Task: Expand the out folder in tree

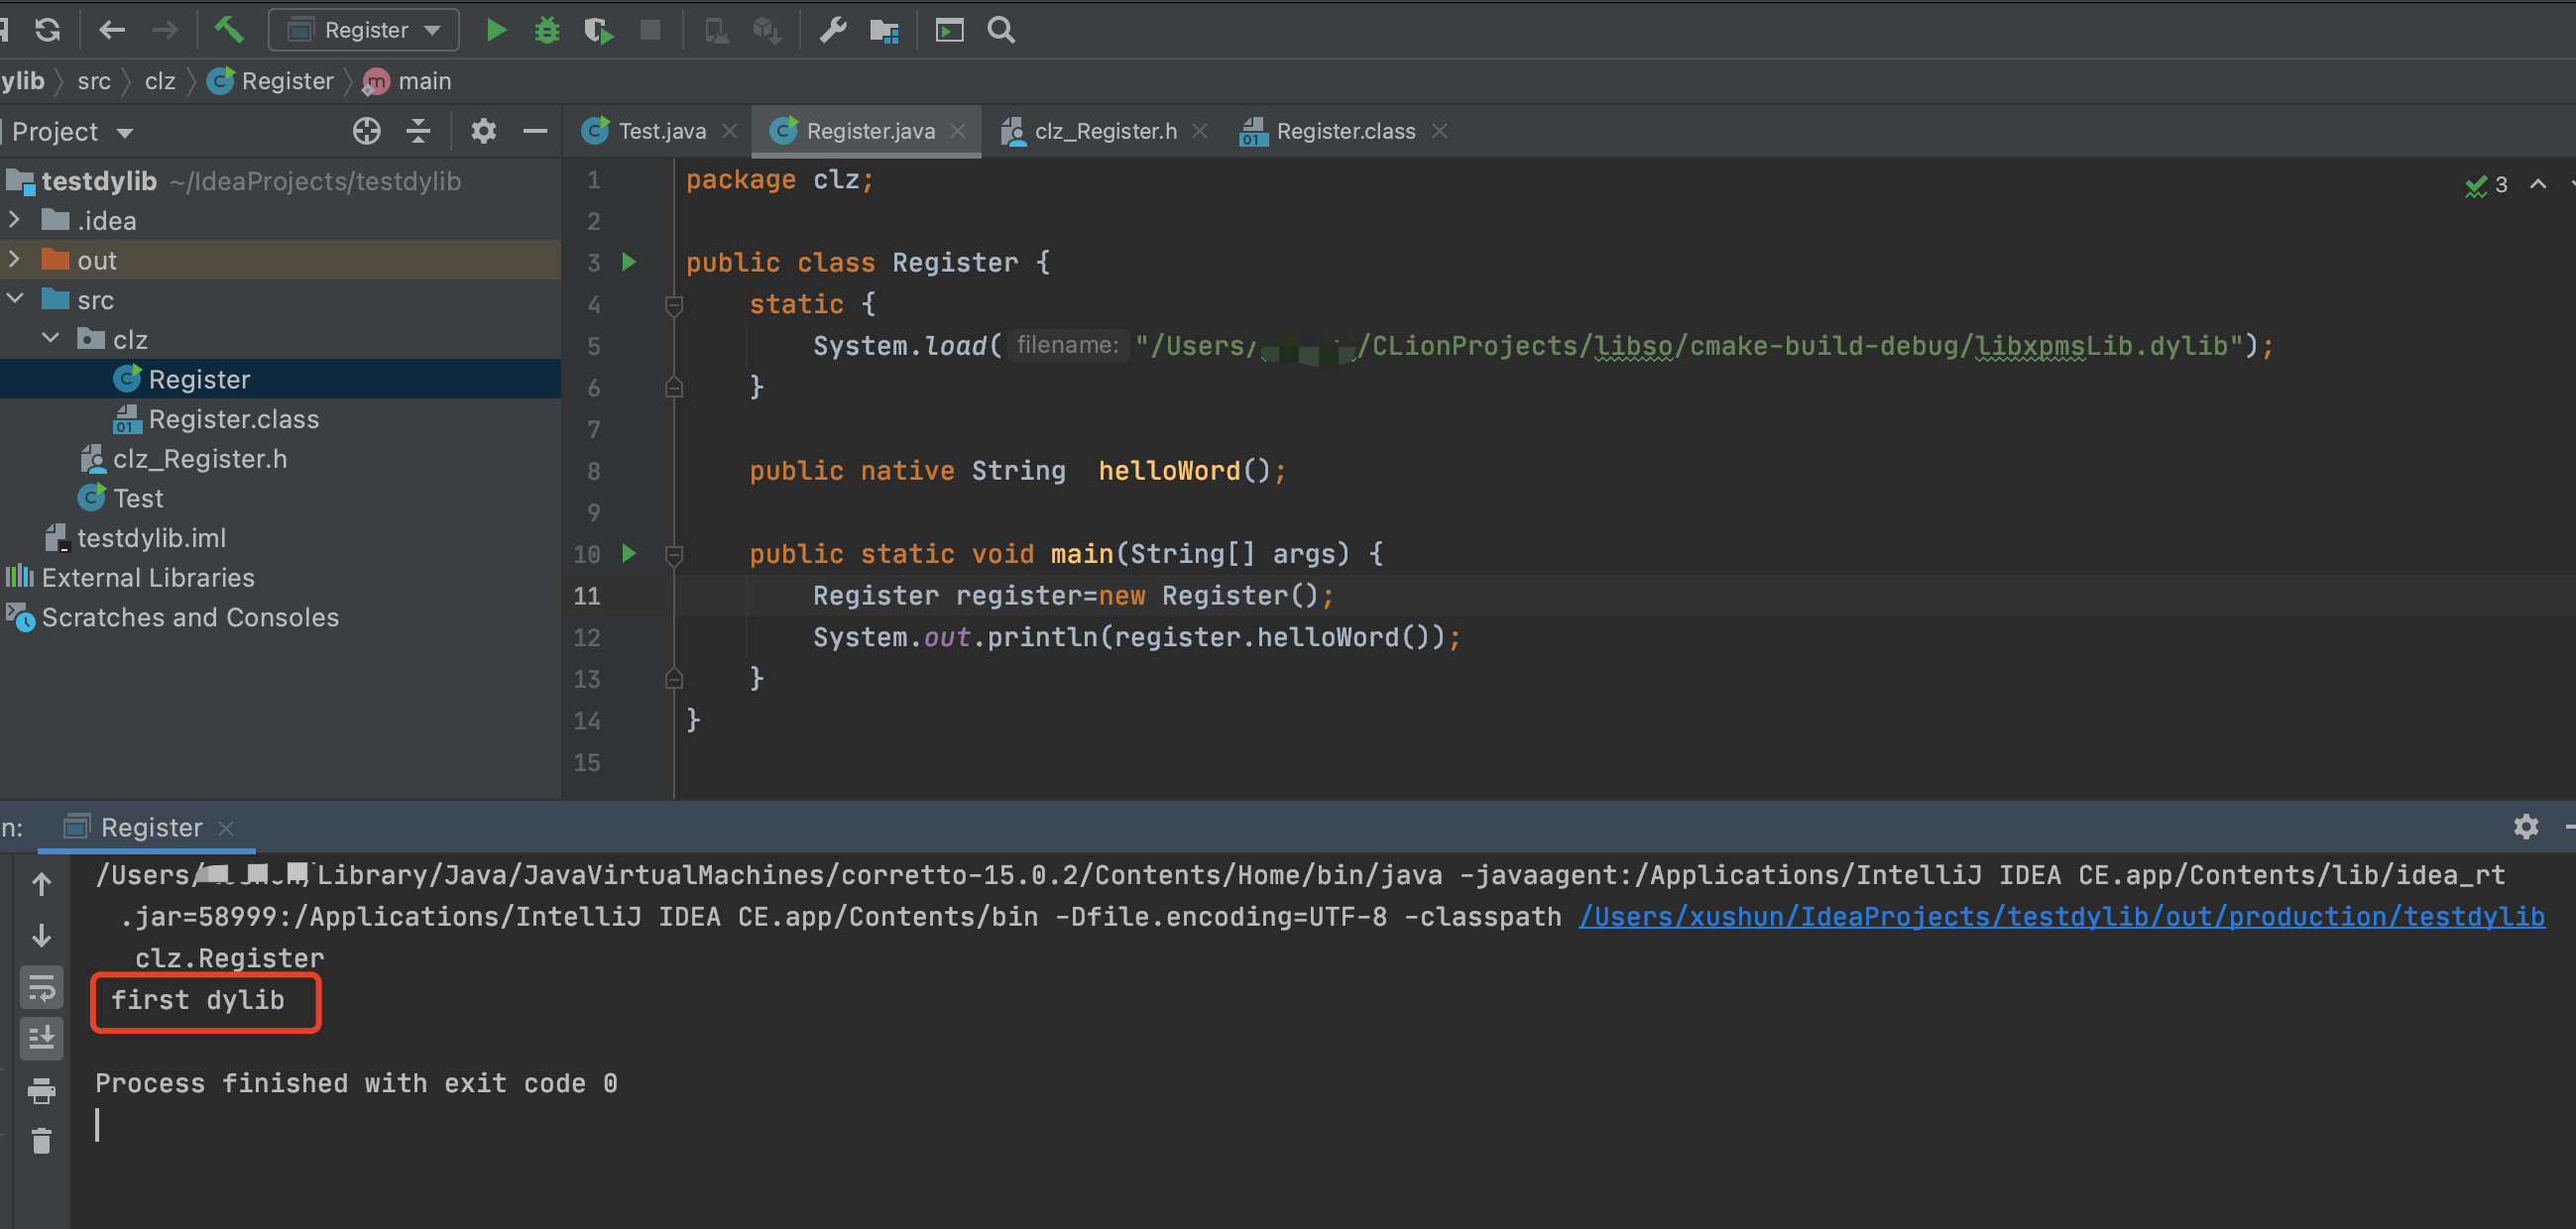Action: 15,260
